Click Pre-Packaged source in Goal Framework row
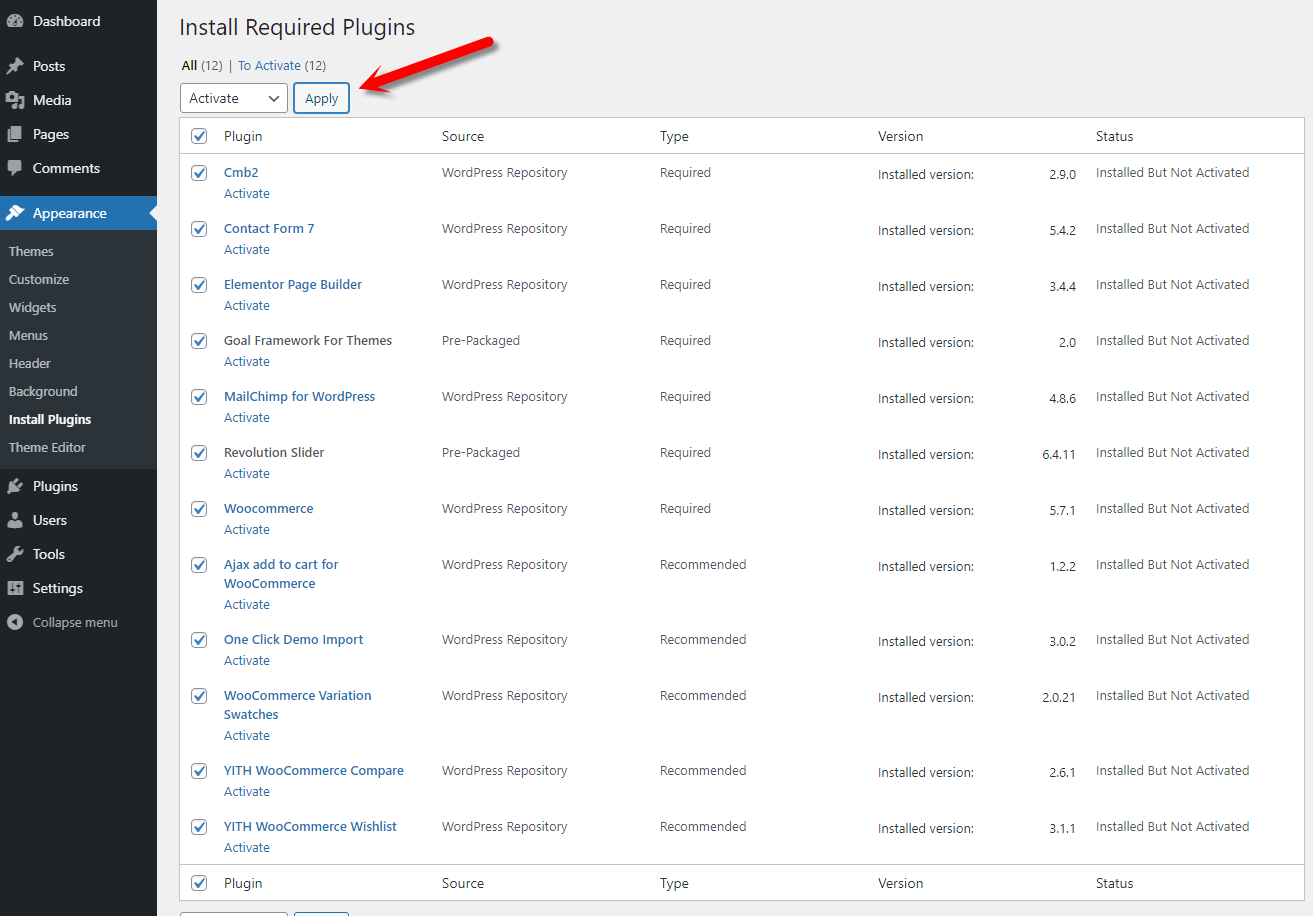 (481, 341)
